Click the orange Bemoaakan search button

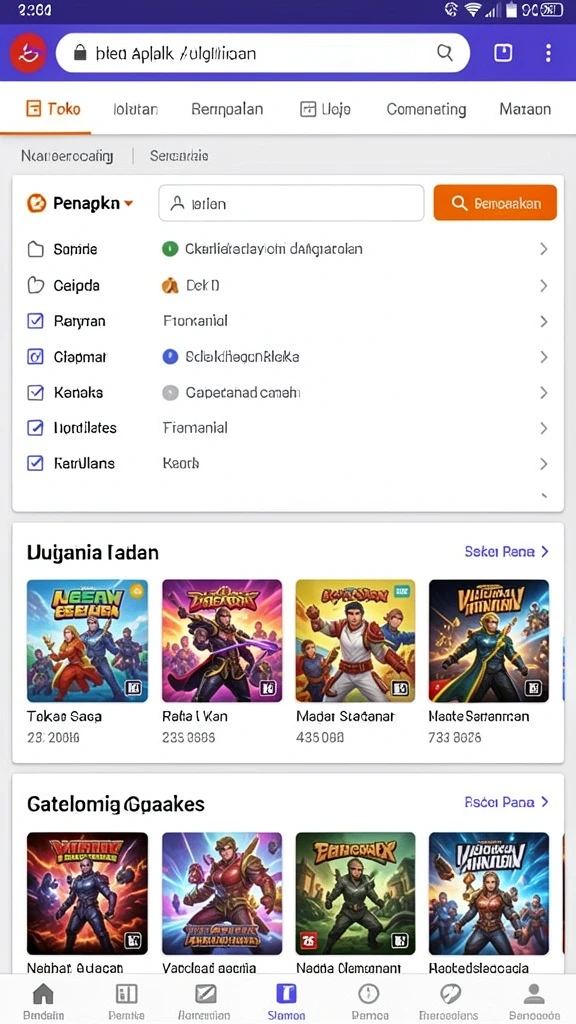495,203
